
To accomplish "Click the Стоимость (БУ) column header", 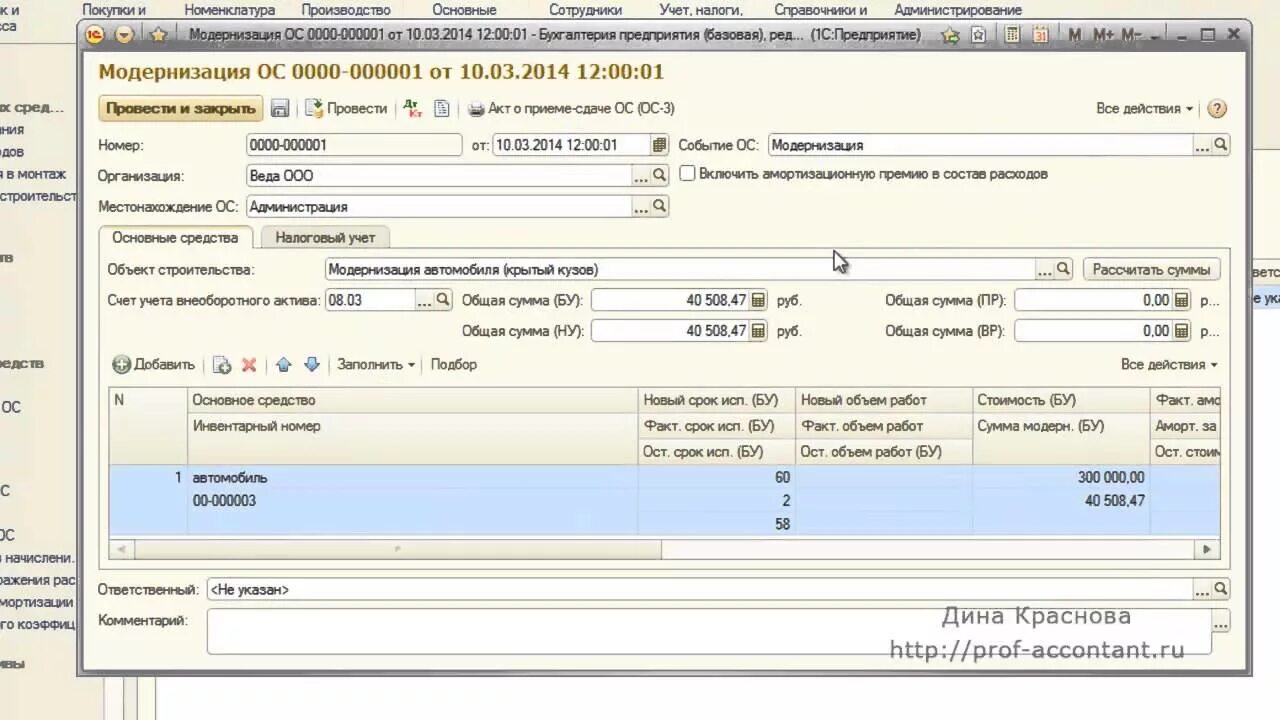I will (1061, 400).
